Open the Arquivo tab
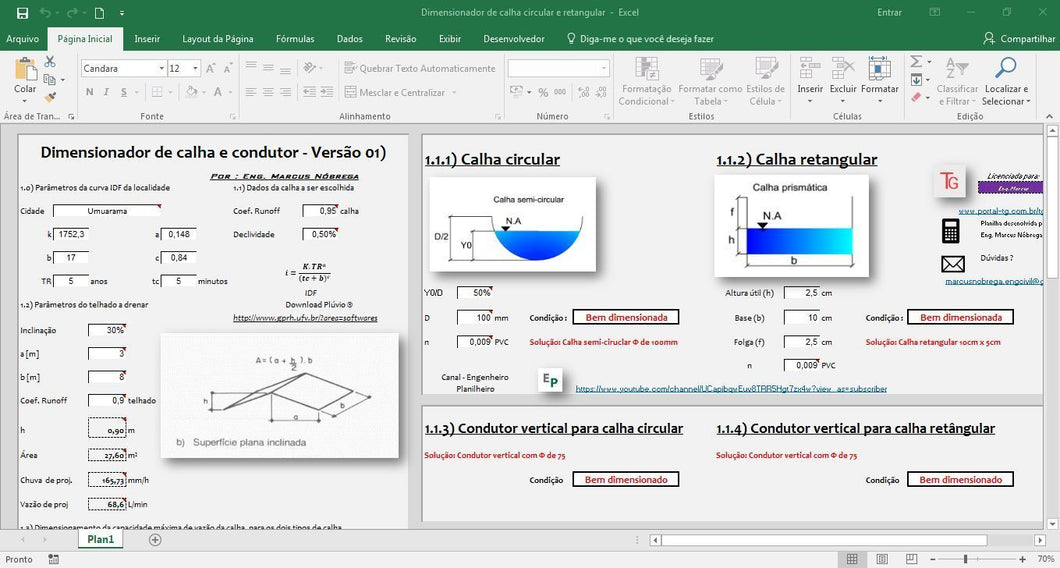This screenshot has width=1060, height=568. click(22, 39)
